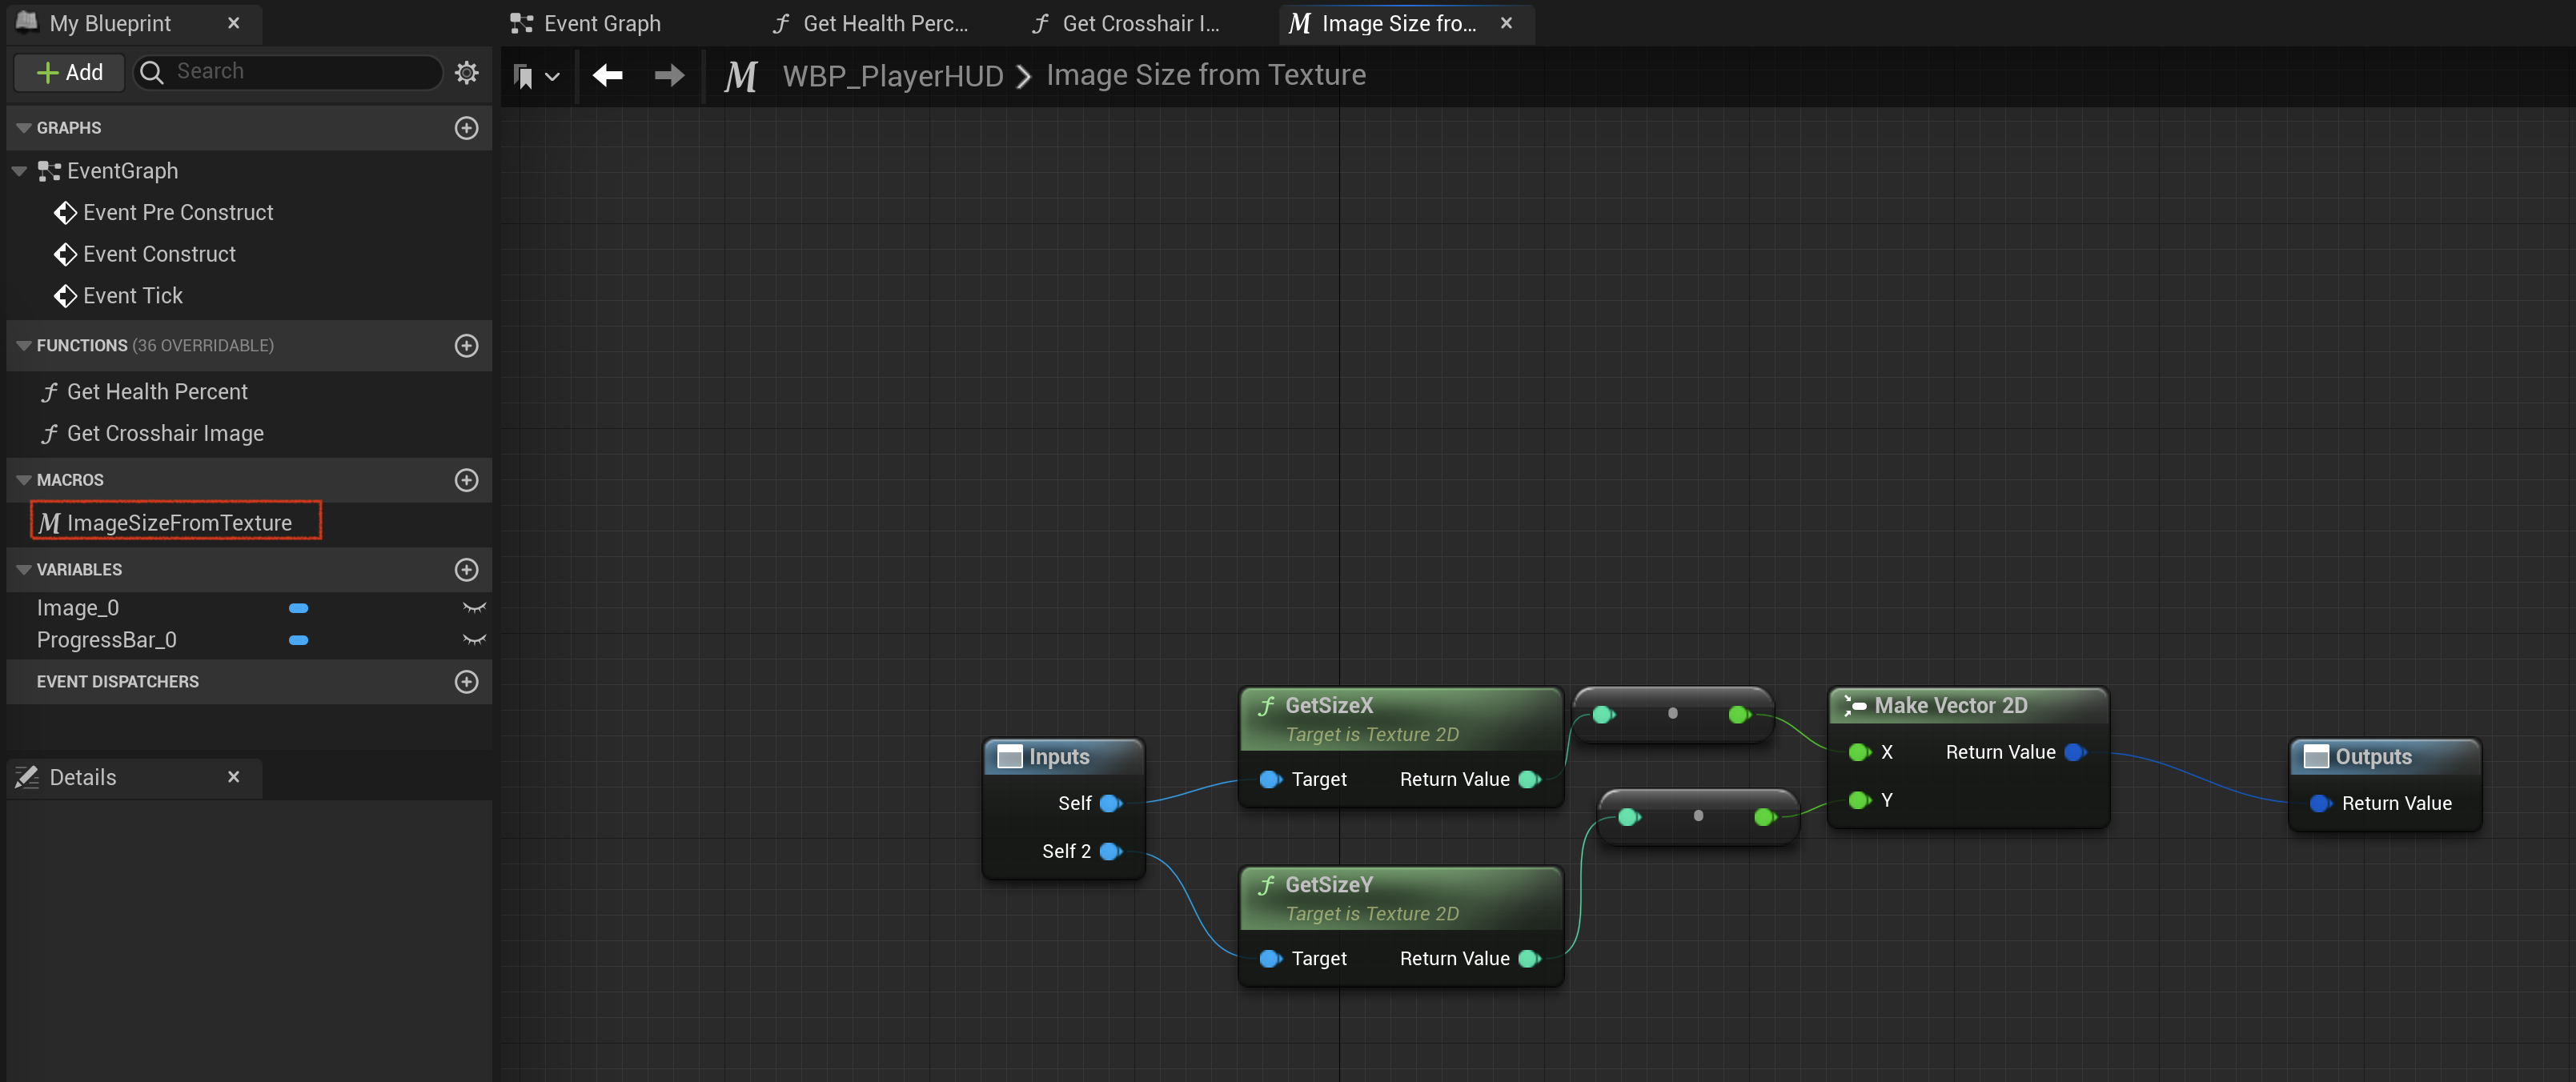
Task: Switch to the Event Graph tab
Action: (x=586, y=23)
